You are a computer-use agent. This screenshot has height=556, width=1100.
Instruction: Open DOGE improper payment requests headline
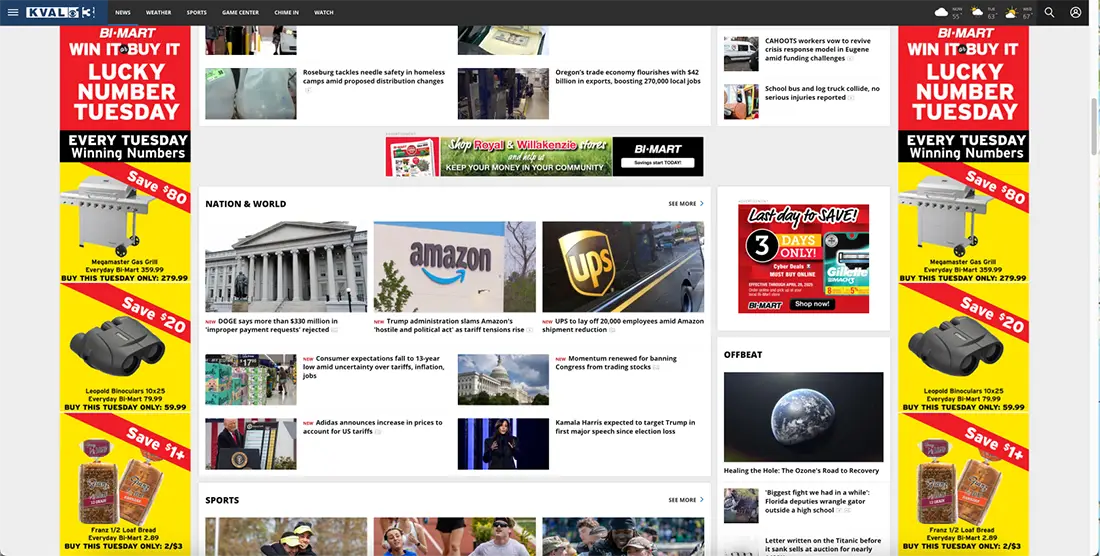[x=271, y=325]
